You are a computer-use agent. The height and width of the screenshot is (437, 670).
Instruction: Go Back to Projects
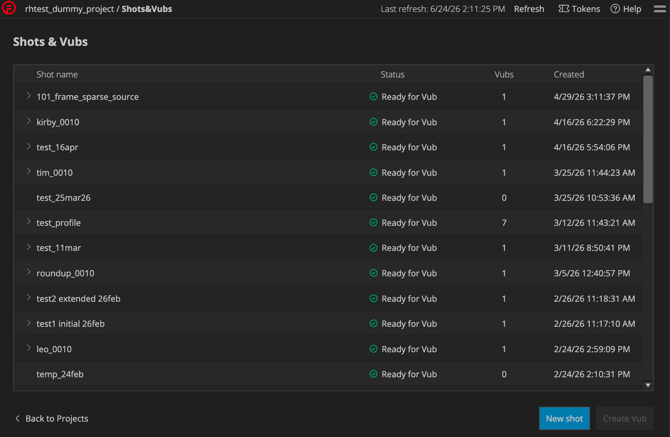pyautogui.click(x=52, y=419)
